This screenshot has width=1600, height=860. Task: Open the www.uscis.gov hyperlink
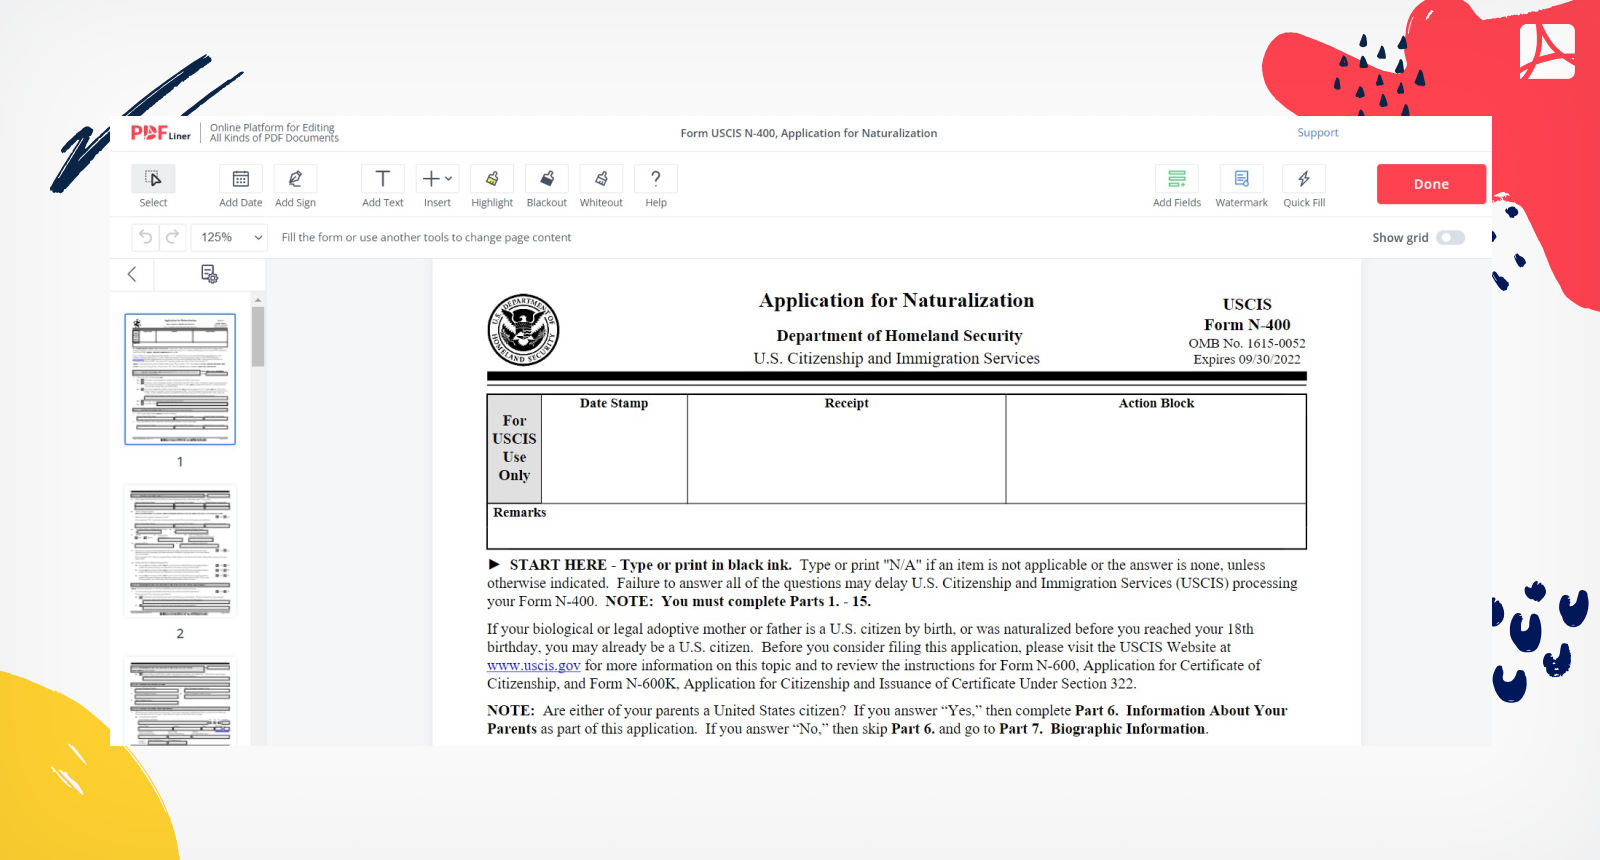533,666
